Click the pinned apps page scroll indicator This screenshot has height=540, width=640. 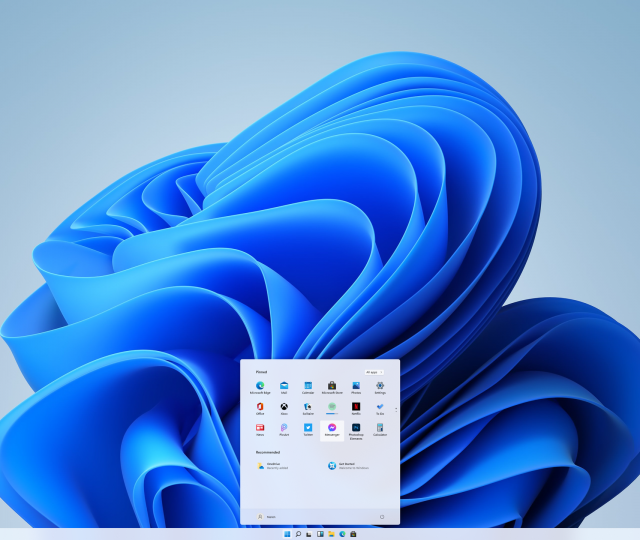(395, 409)
